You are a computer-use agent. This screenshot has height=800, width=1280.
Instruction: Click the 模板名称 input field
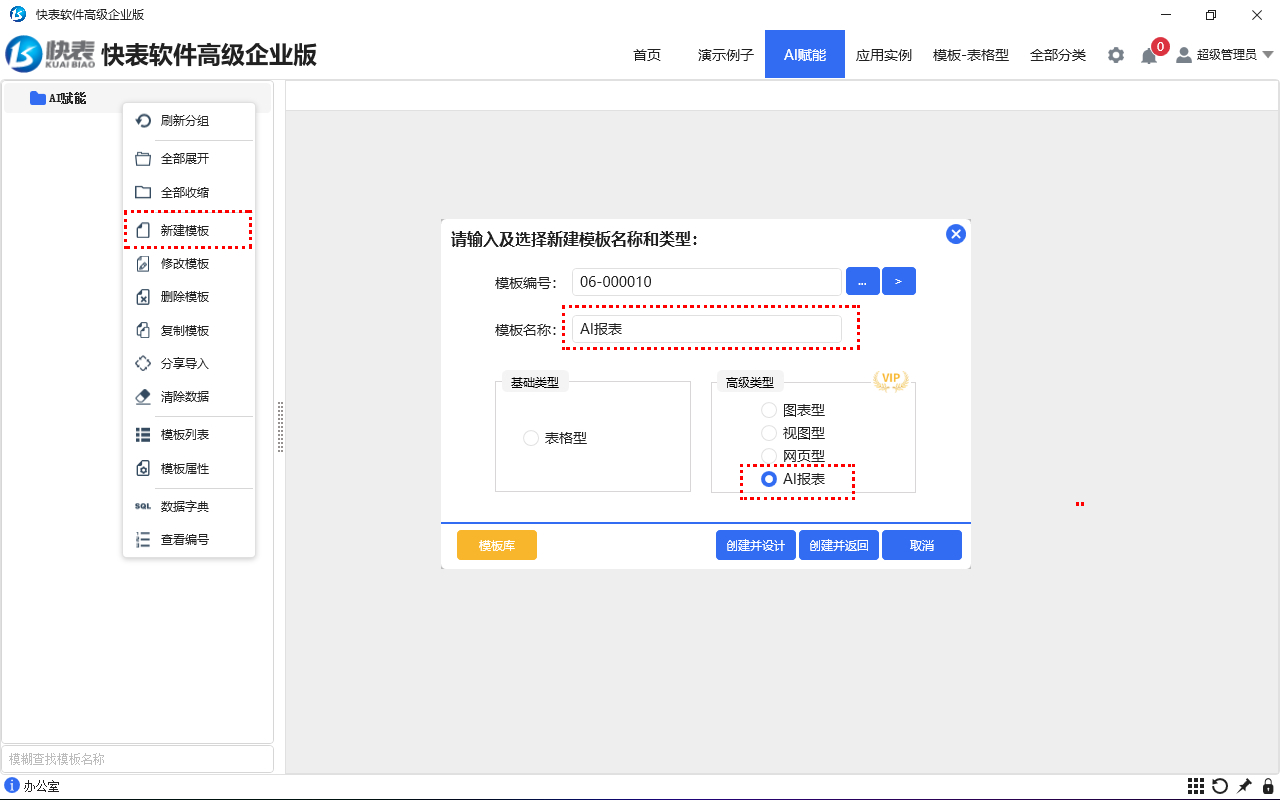[x=707, y=329]
